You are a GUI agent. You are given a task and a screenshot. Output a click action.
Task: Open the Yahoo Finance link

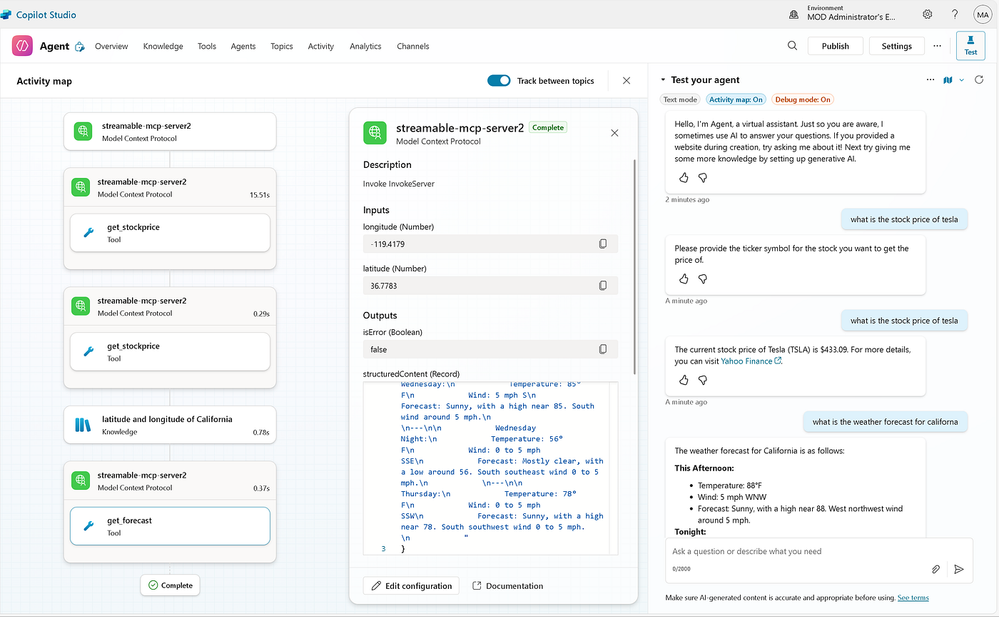[x=751, y=361]
